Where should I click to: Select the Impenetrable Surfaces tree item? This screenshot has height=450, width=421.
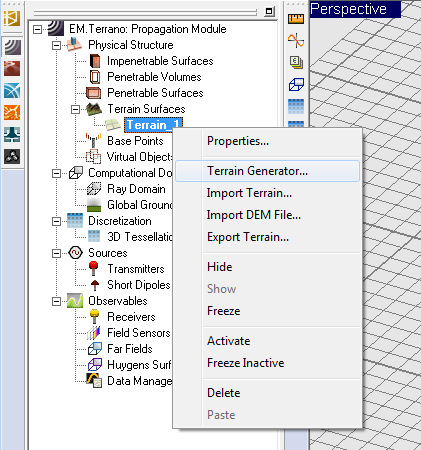[x=160, y=61]
